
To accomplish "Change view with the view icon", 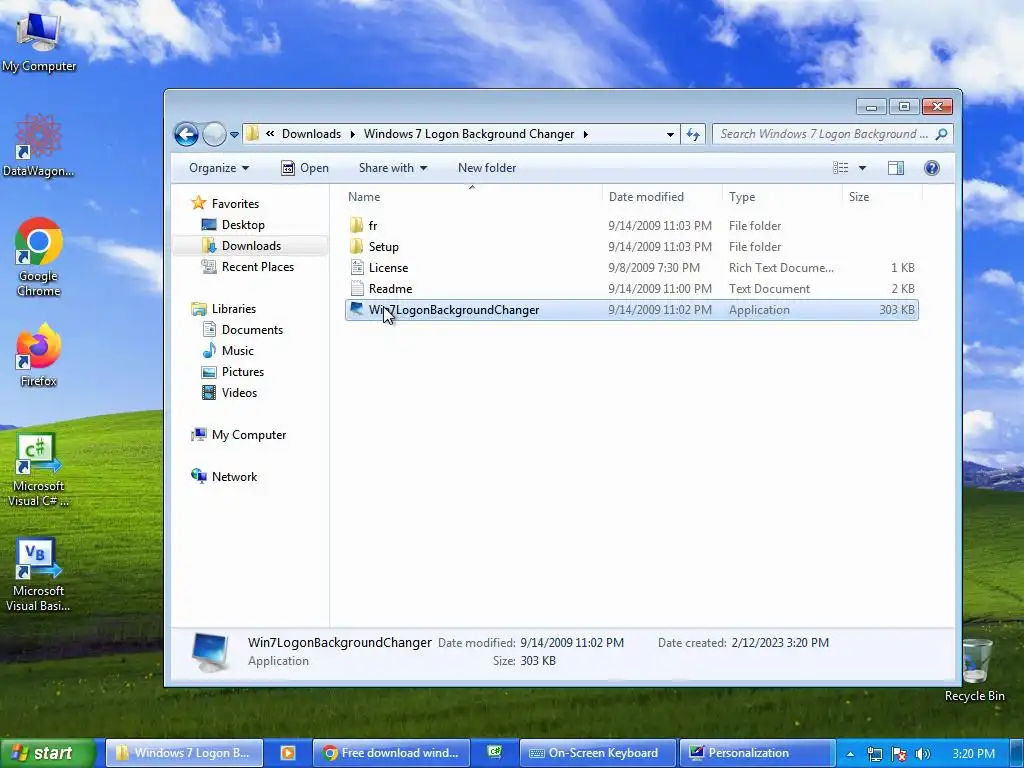I will (840, 168).
